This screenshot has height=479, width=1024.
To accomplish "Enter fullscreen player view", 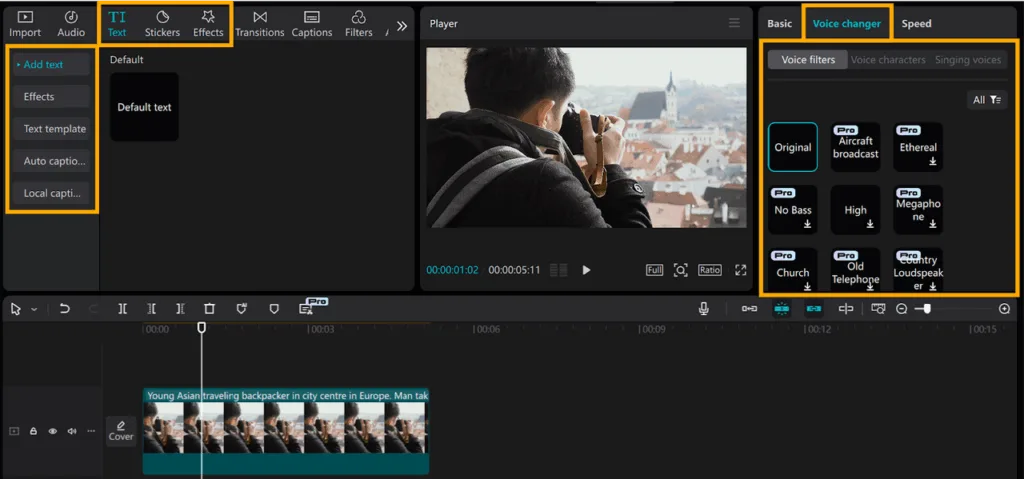I will 741,270.
